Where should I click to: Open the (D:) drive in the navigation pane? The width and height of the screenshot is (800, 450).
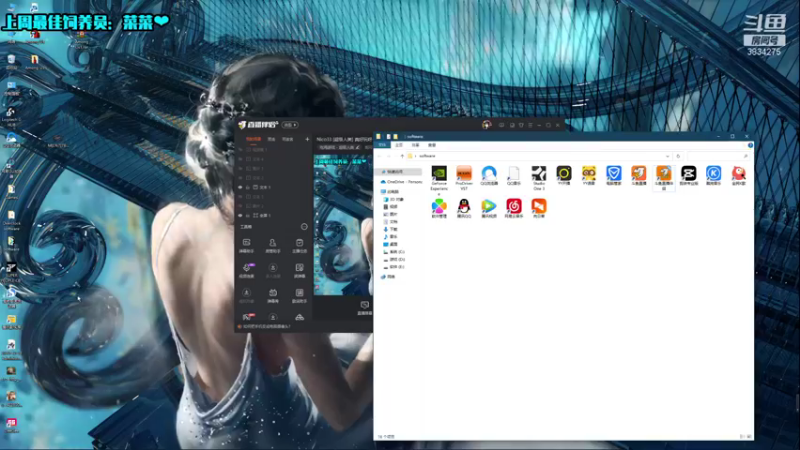pos(396,260)
